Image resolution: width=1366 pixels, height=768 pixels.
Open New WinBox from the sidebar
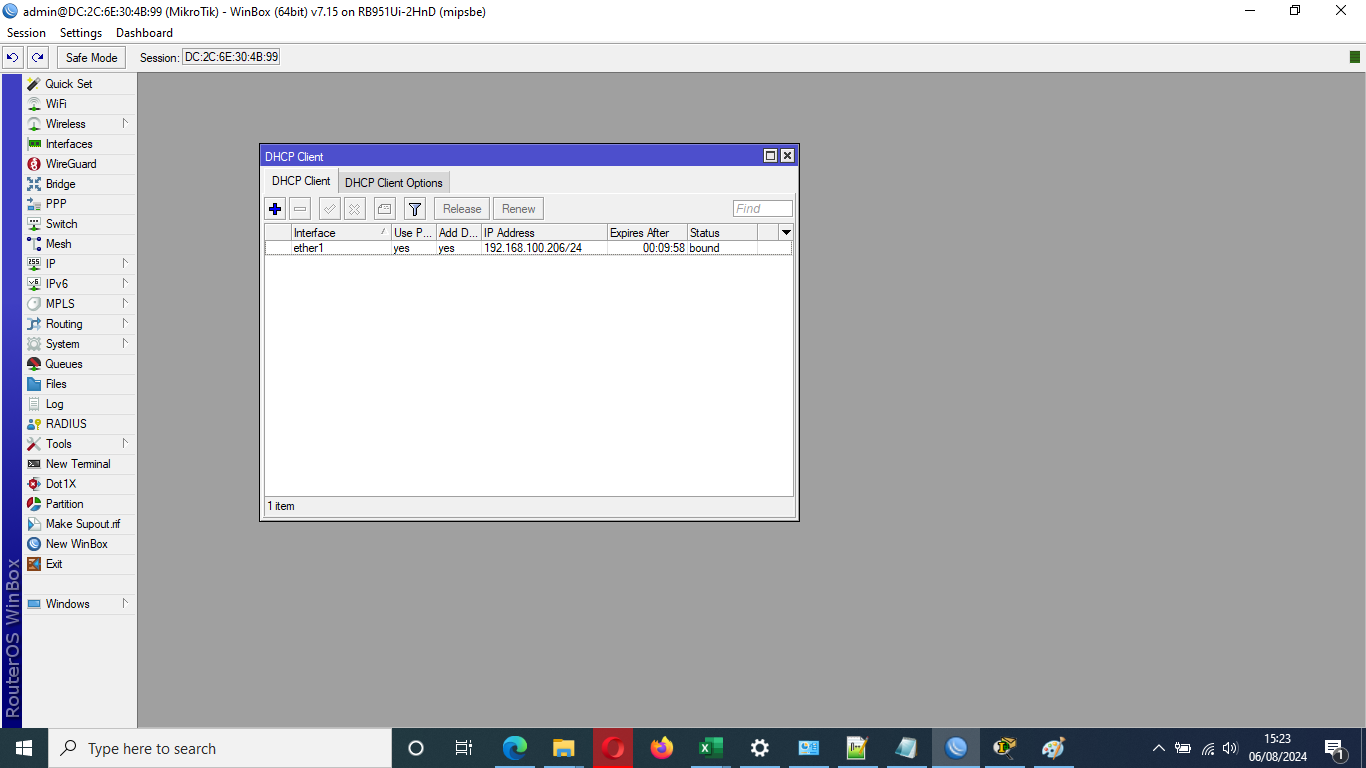[80, 544]
